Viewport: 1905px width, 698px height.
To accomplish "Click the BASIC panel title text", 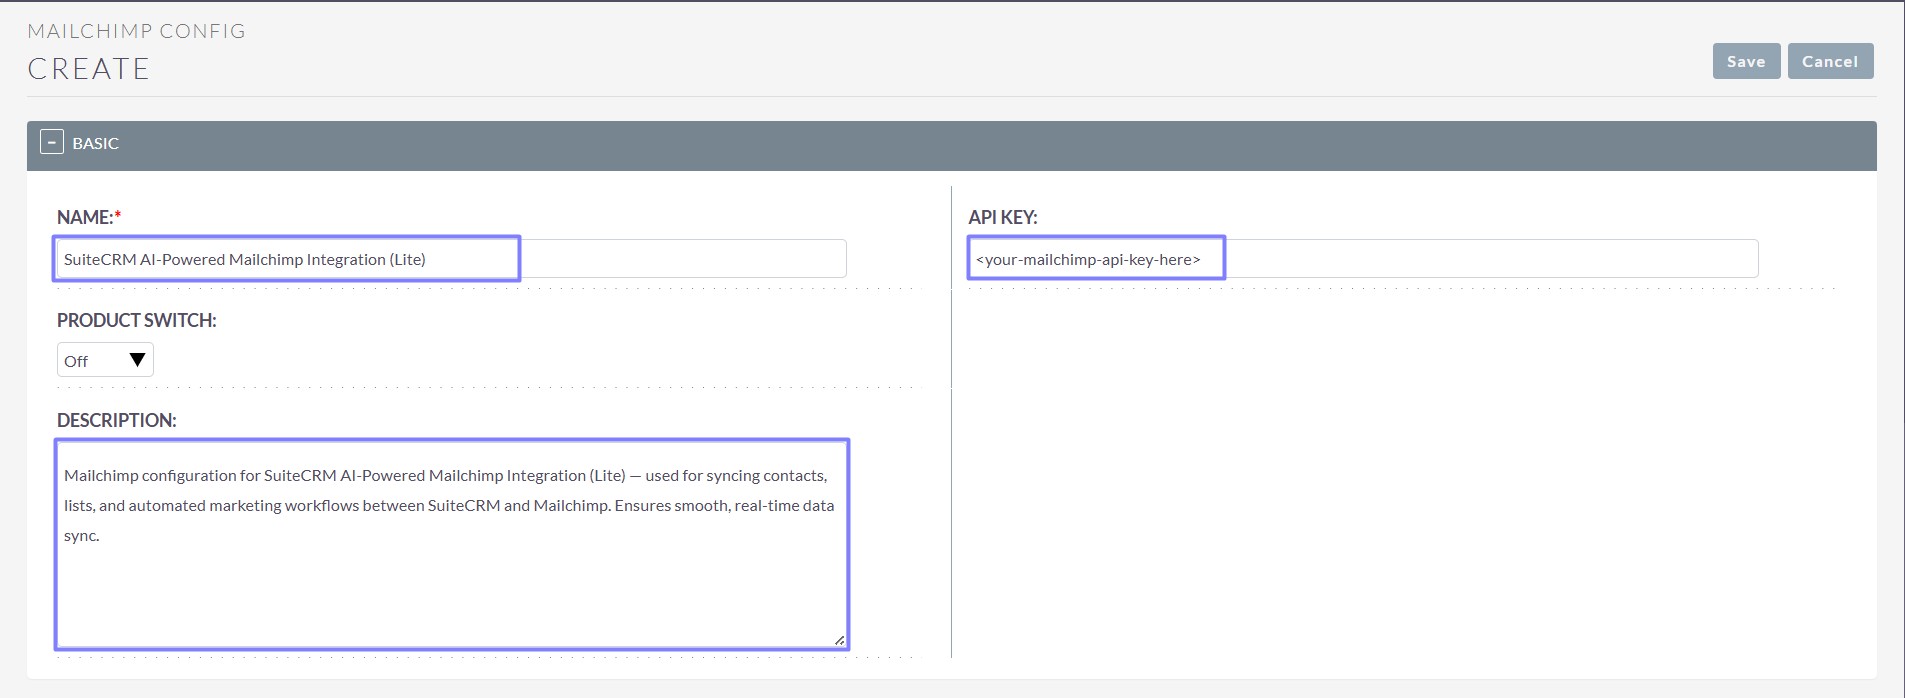I will click(x=95, y=144).
